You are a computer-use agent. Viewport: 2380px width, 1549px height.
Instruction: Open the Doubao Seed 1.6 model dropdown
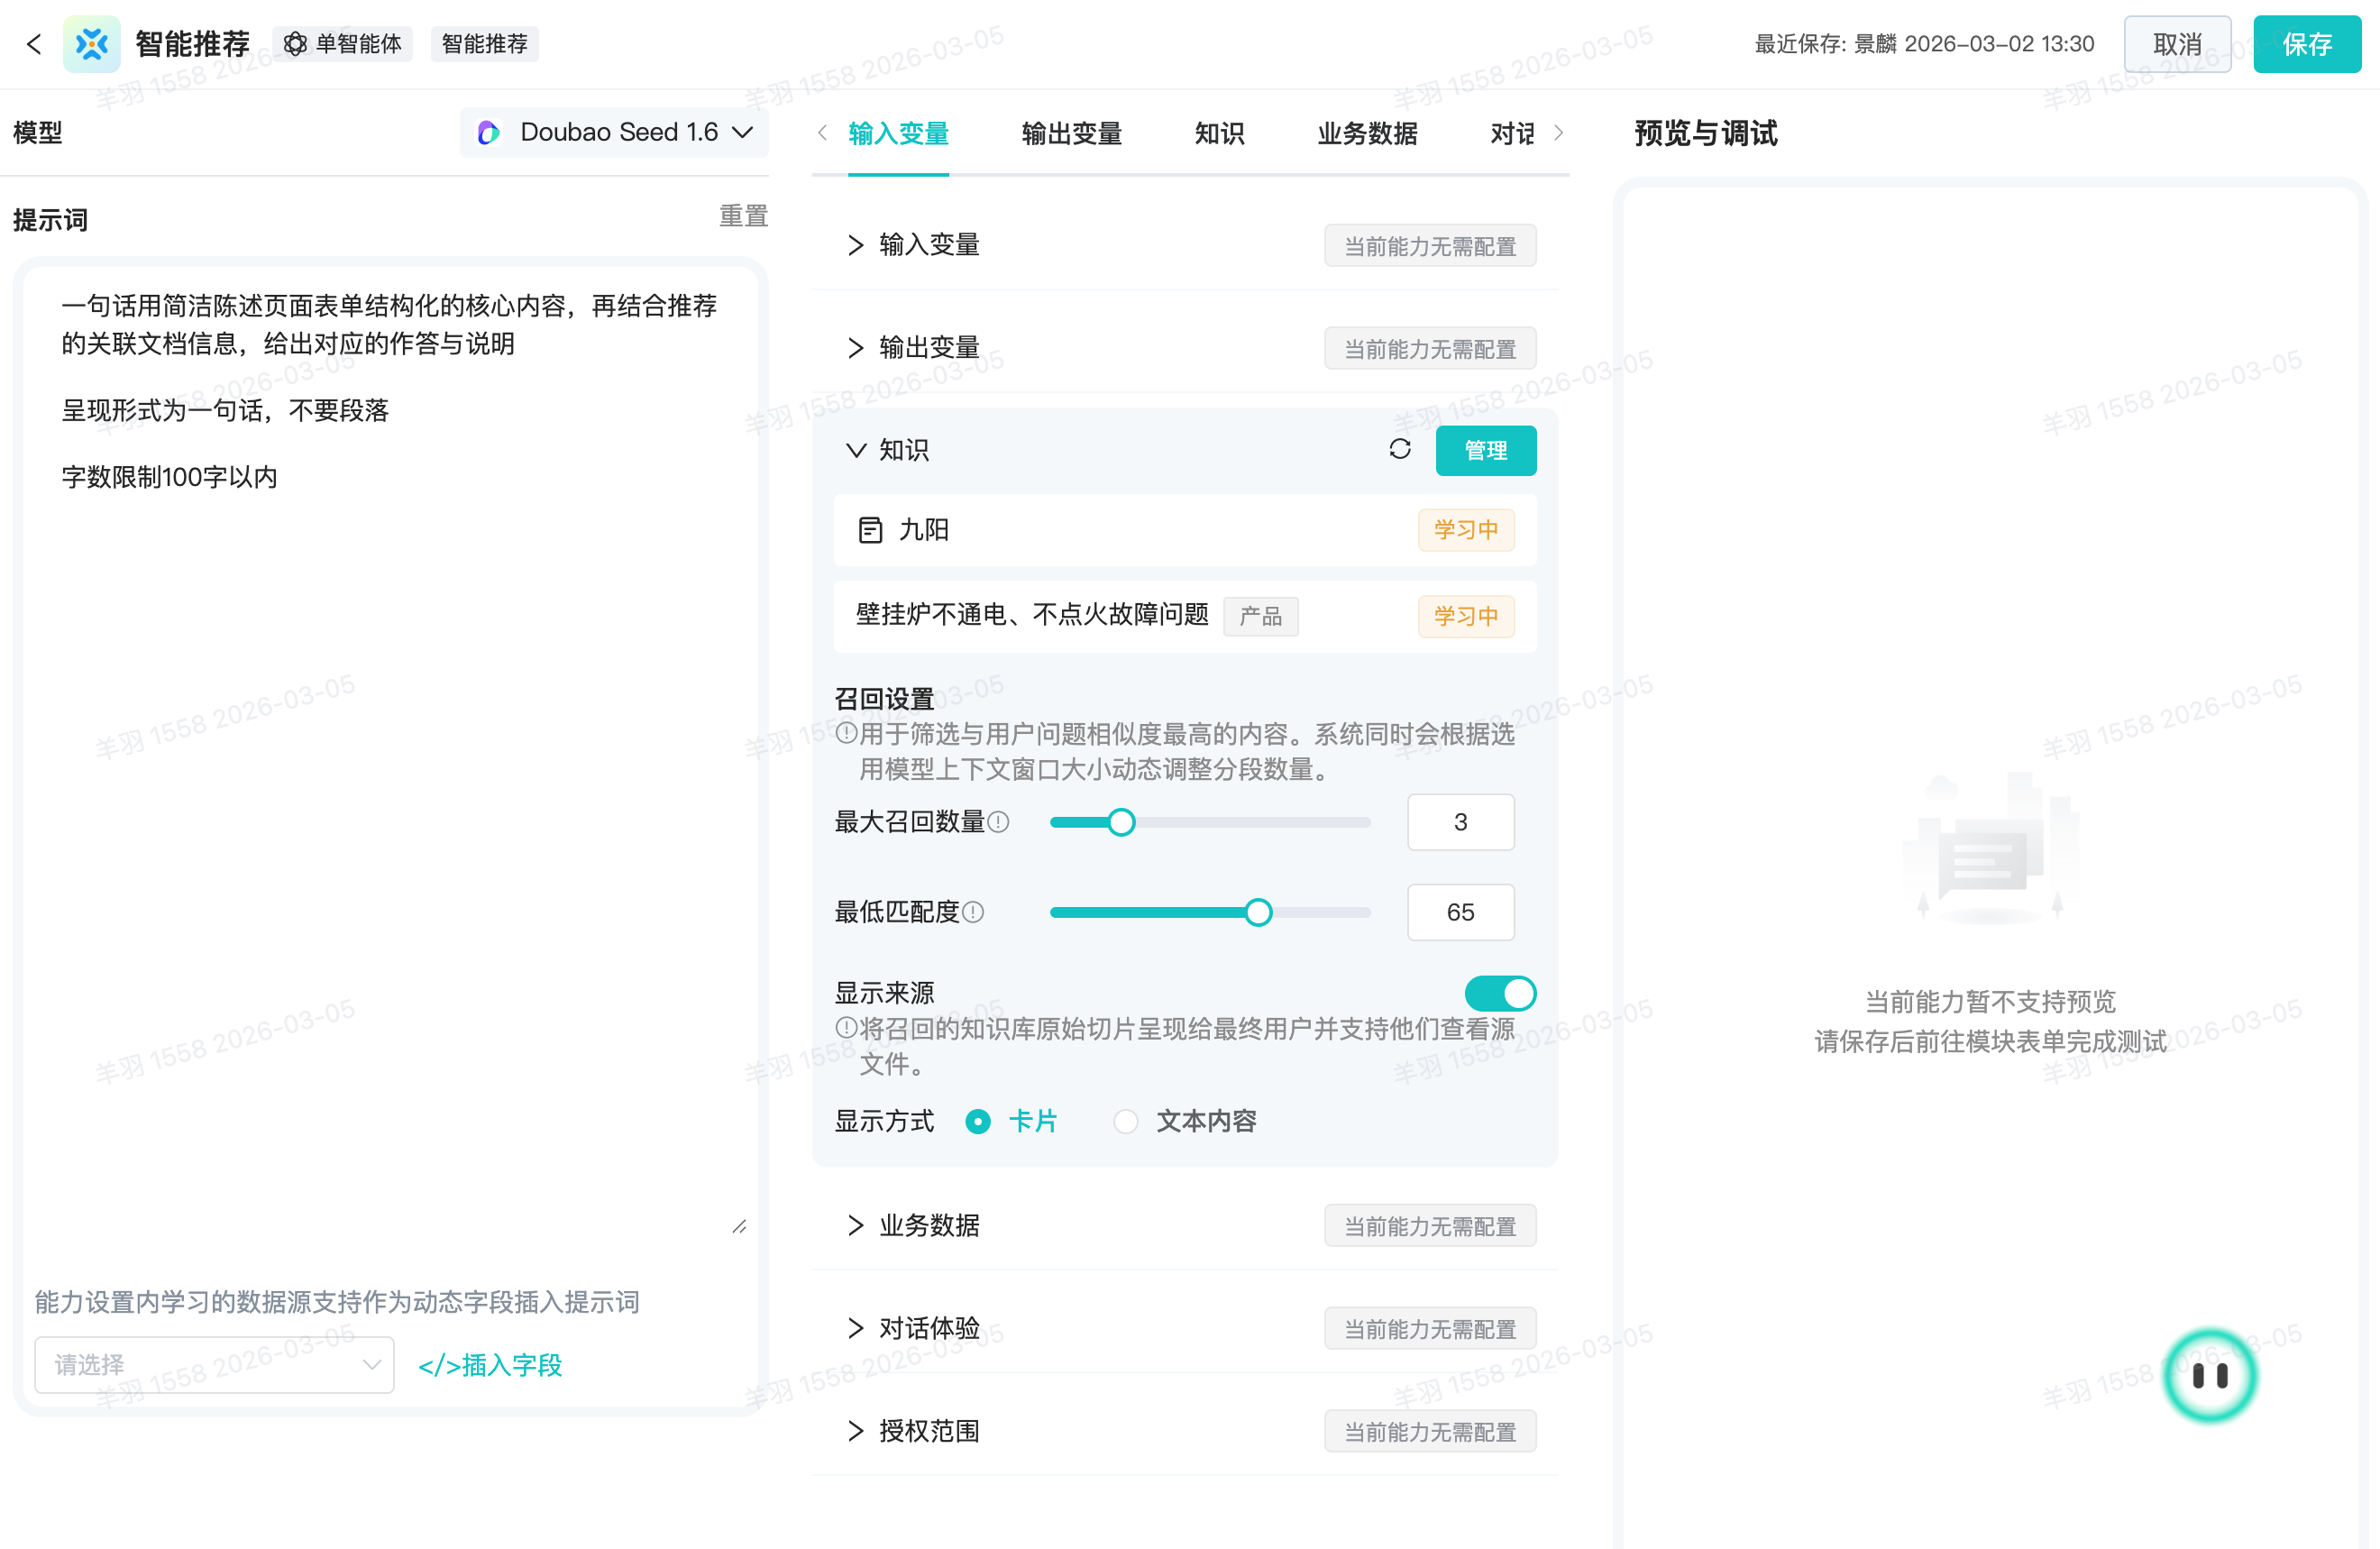pyautogui.click(x=615, y=132)
